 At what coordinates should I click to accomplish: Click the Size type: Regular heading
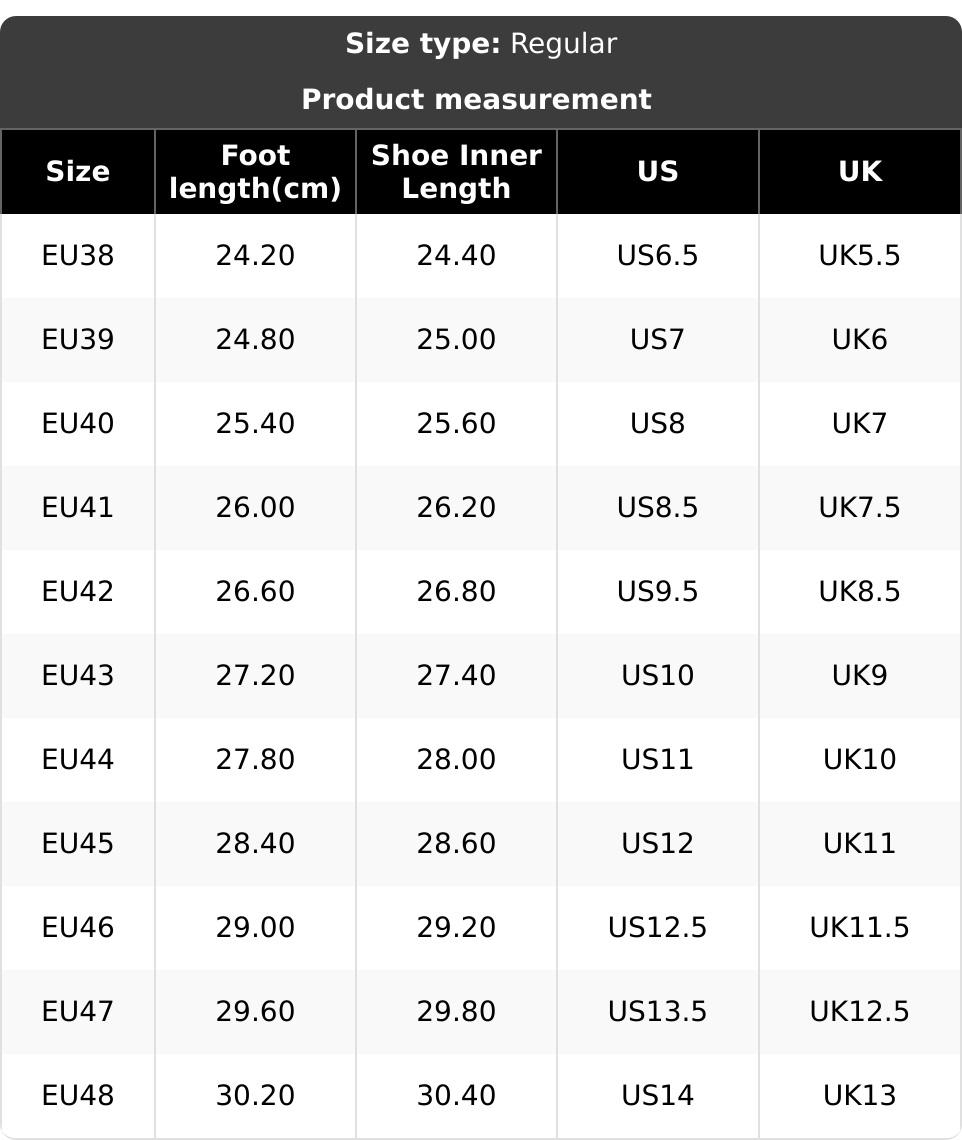coord(481,44)
